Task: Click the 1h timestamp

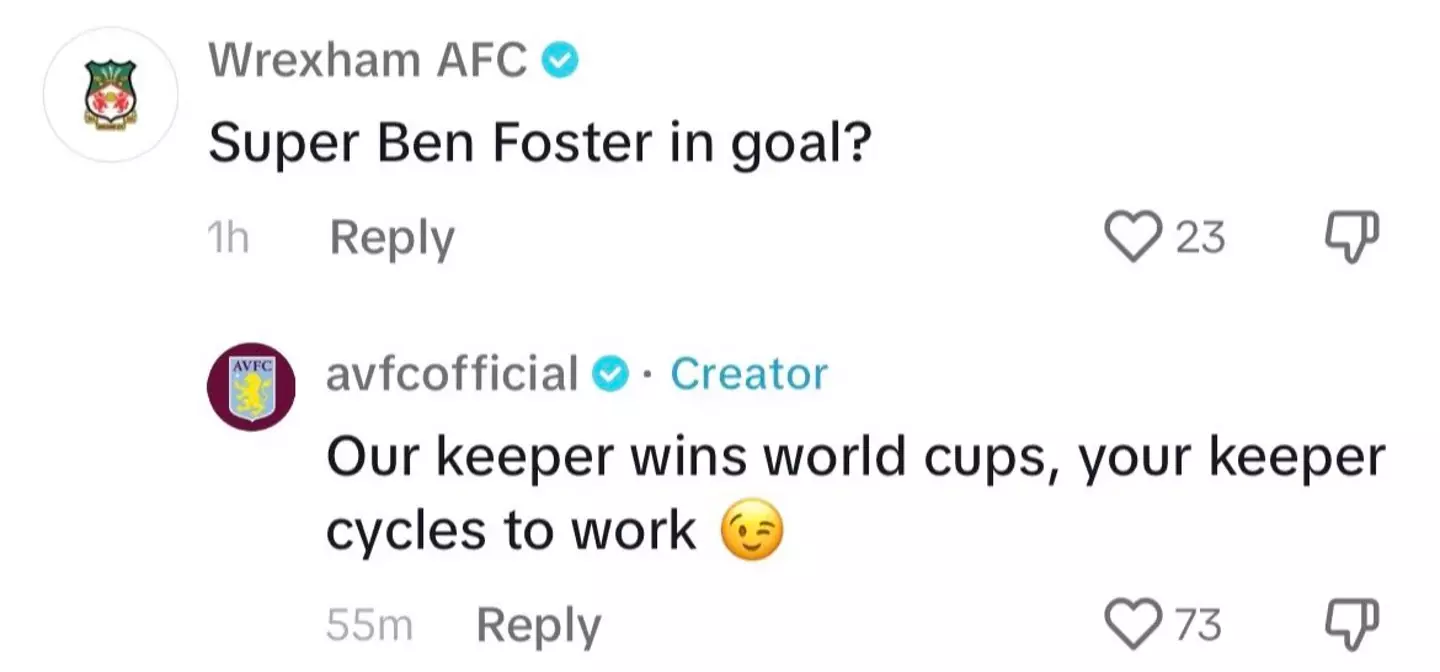Action: coord(226,239)
